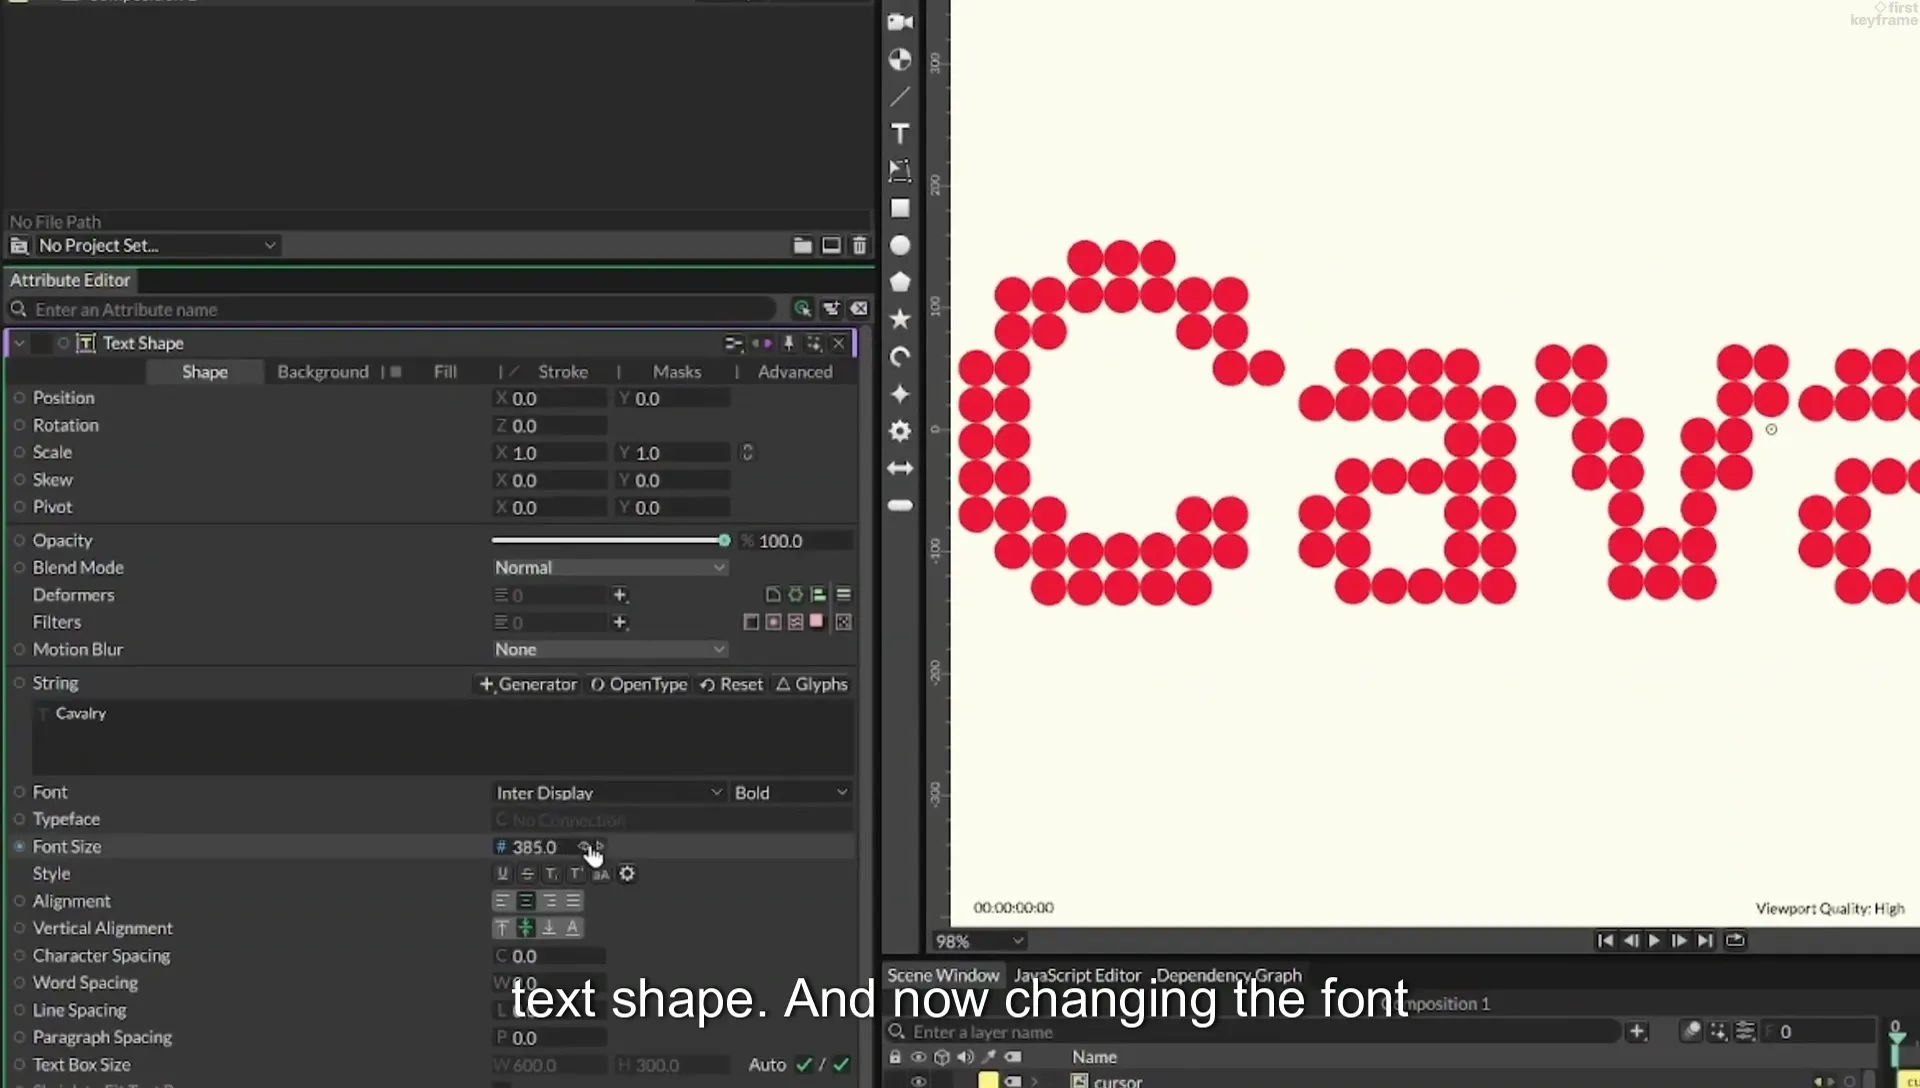This screenshot has width=1920, height=1088.
Task: Click the Opacity slider handle
Action: click(724, 541)
